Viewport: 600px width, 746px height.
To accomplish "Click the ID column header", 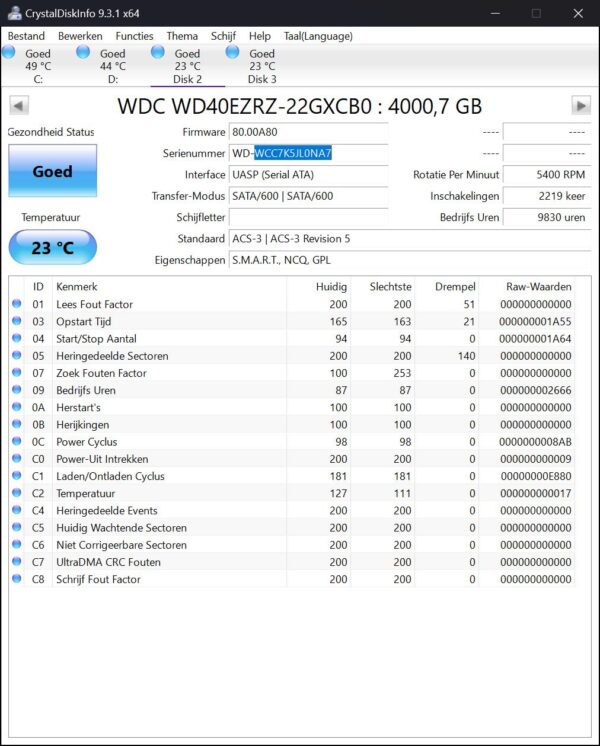I will (38, 286).
